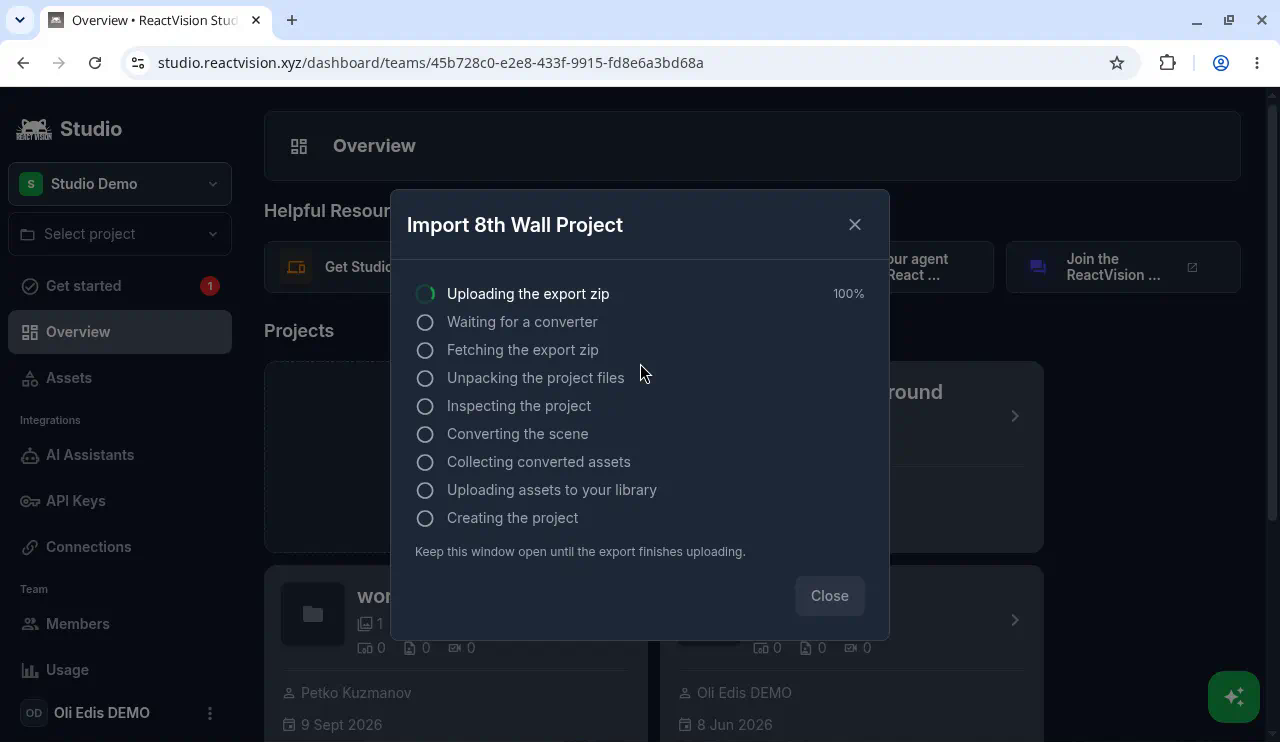Open the Studio Demo team dropdown
Viewport: 1280px width, 742px height.
(120, 184)
